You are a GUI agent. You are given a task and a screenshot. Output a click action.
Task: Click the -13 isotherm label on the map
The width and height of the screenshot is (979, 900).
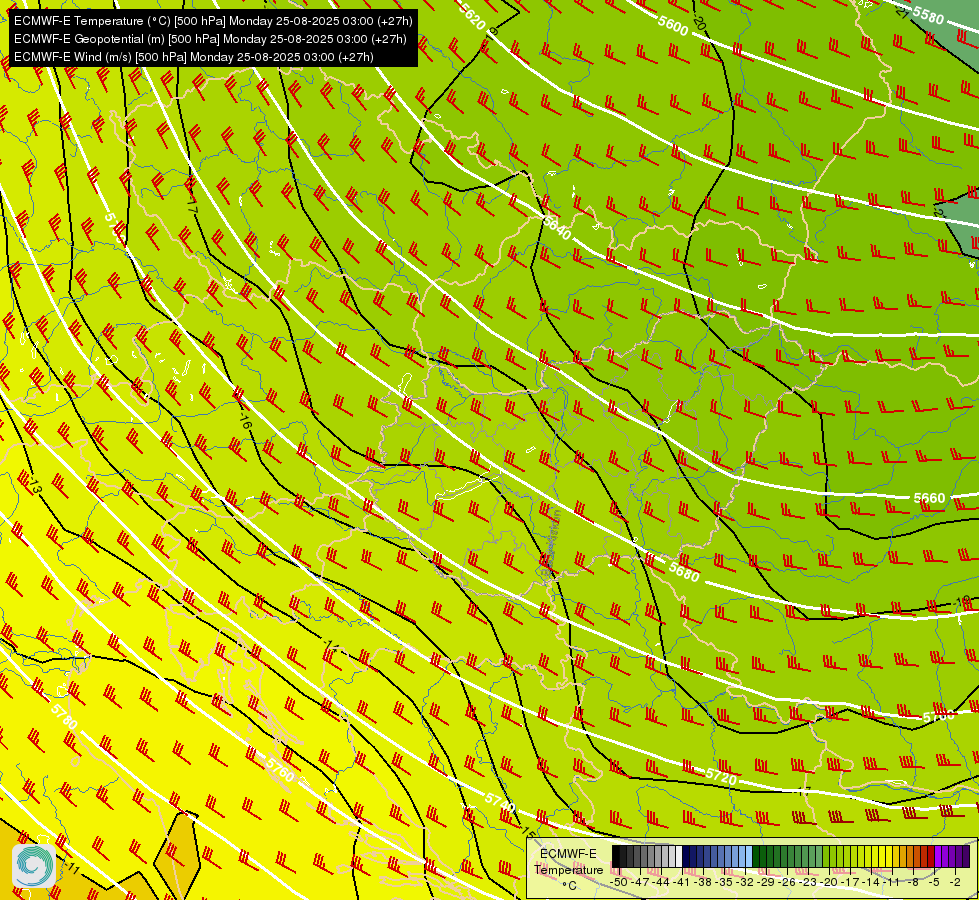coord(35,487)
